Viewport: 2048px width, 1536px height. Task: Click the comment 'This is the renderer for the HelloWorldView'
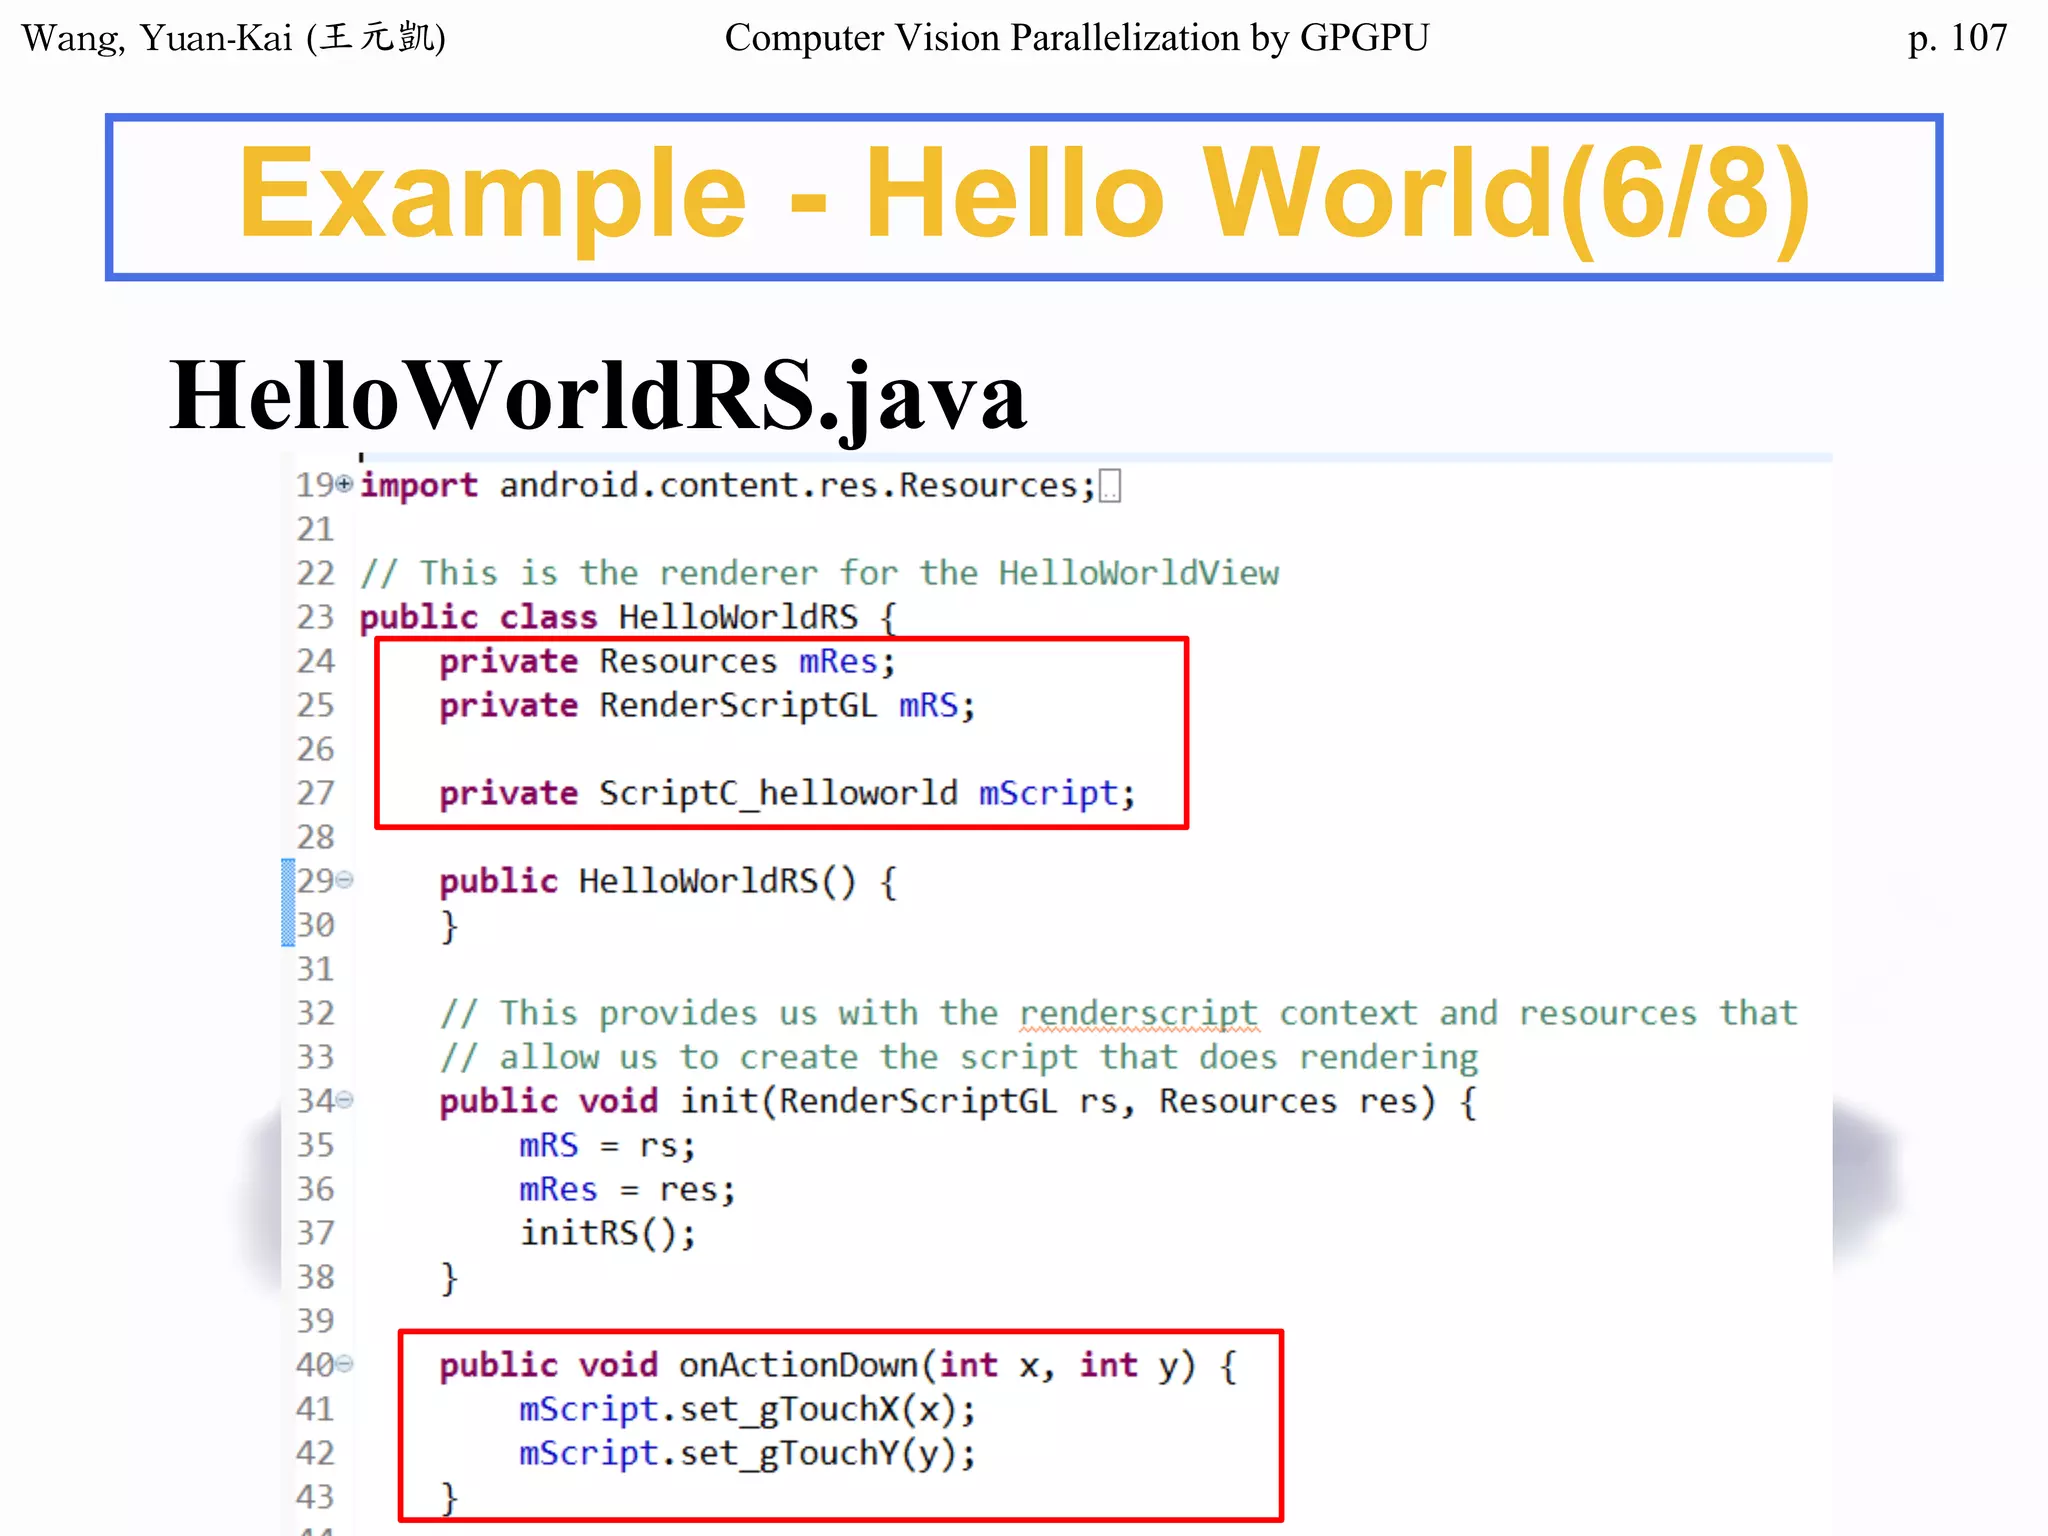(x=820, y=573)
